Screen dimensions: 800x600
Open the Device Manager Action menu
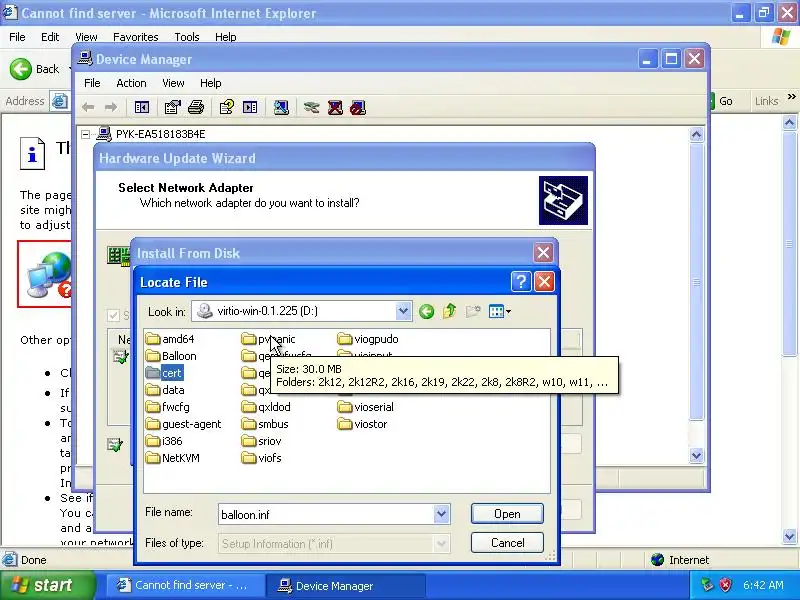[131, 83]
